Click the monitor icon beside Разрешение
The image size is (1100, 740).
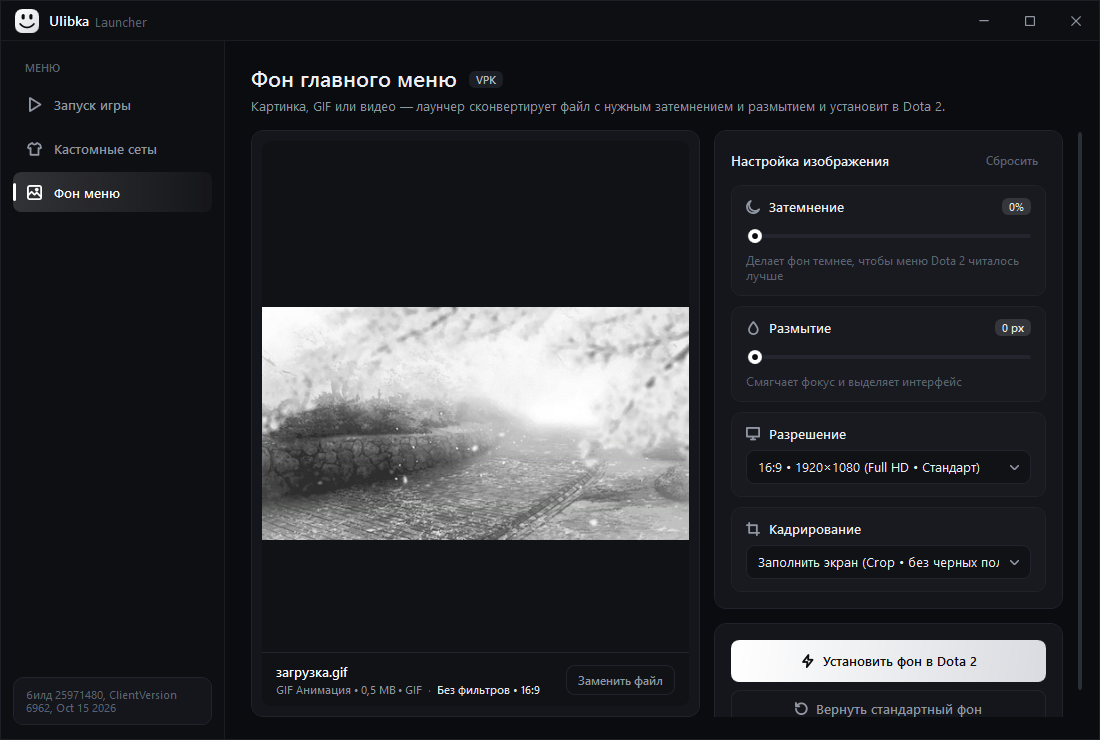click(753, 434)
